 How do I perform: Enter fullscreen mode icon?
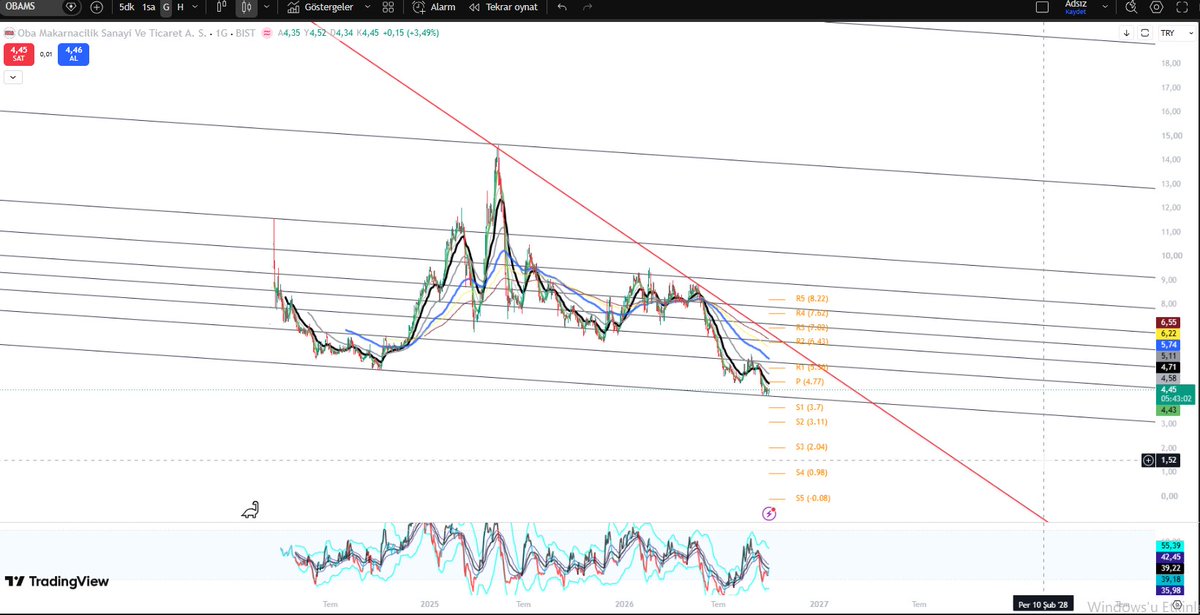point(1182,7)
